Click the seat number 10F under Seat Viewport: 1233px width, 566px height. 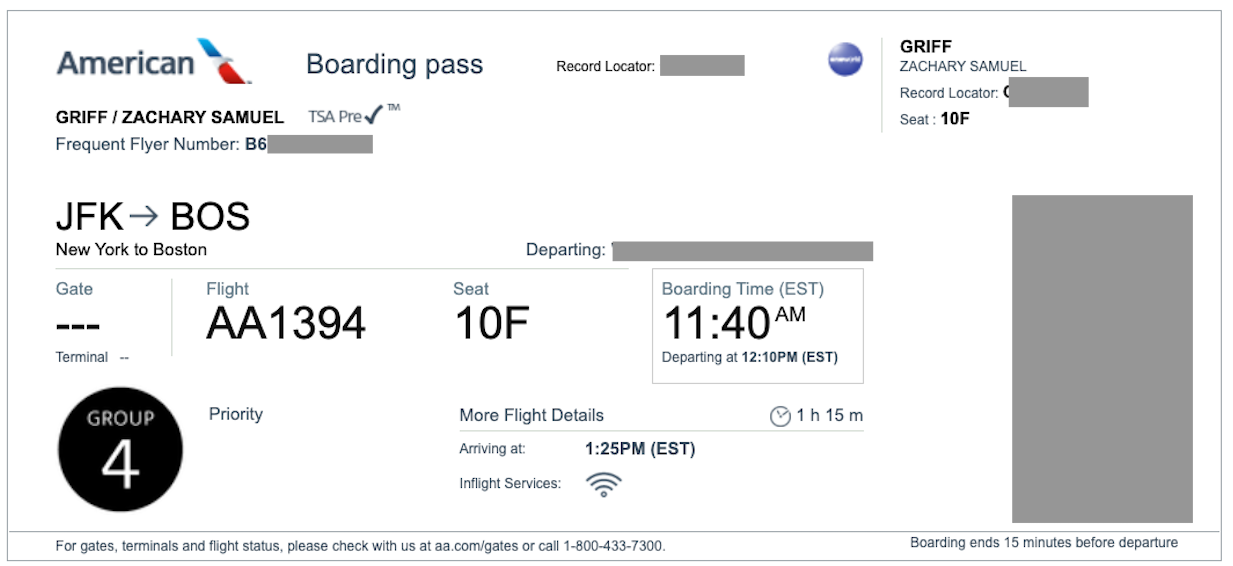tap(491, 323)
